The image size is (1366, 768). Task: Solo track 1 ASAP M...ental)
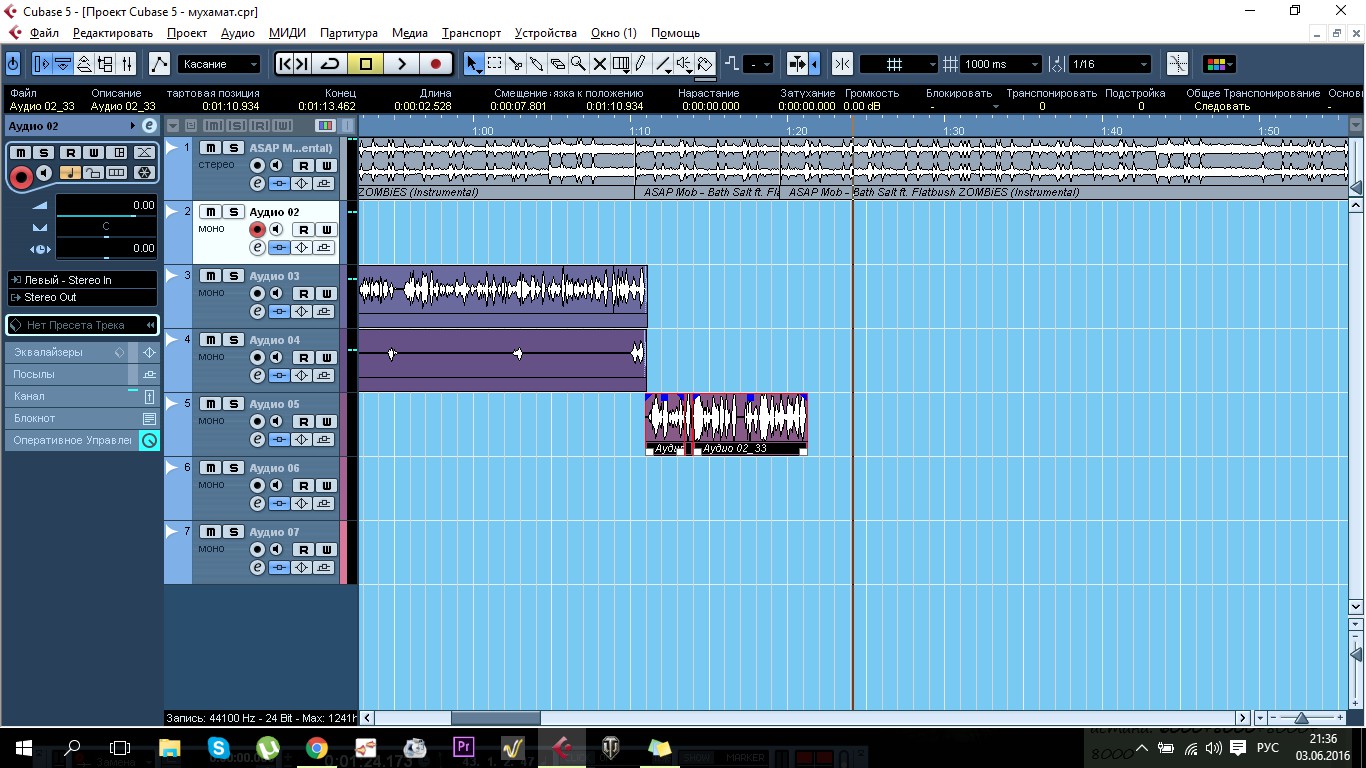(x=231, y=148)
